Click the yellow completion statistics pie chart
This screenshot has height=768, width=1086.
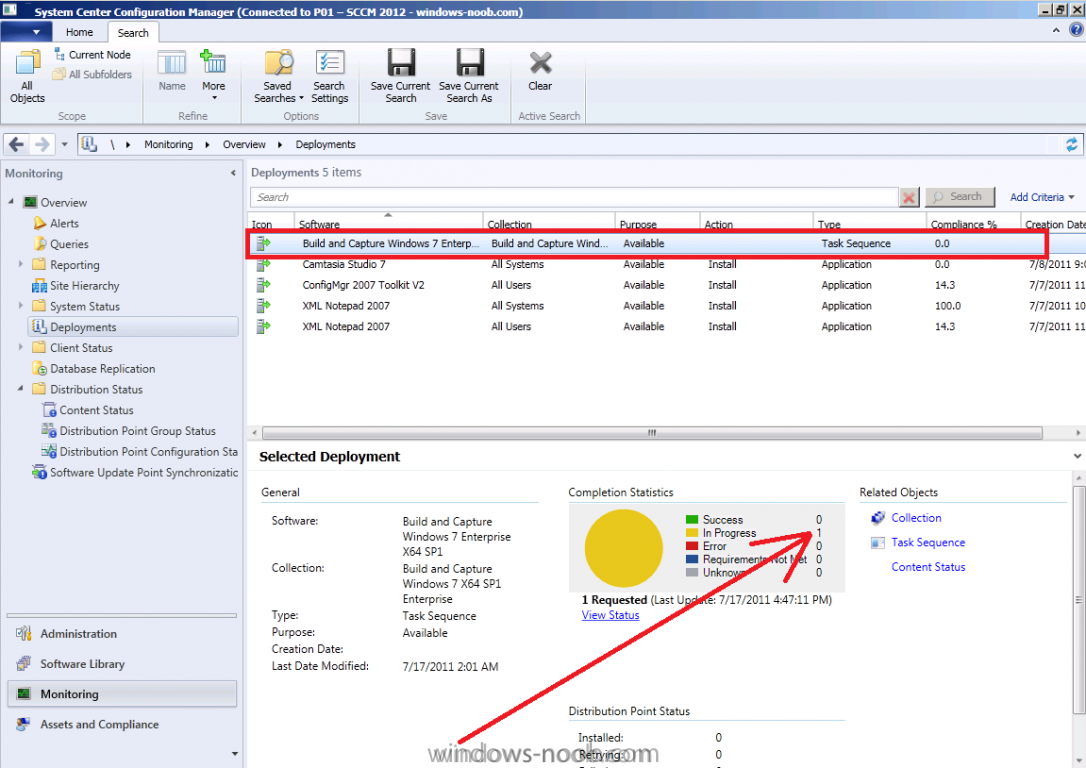[x=623, y=548]
